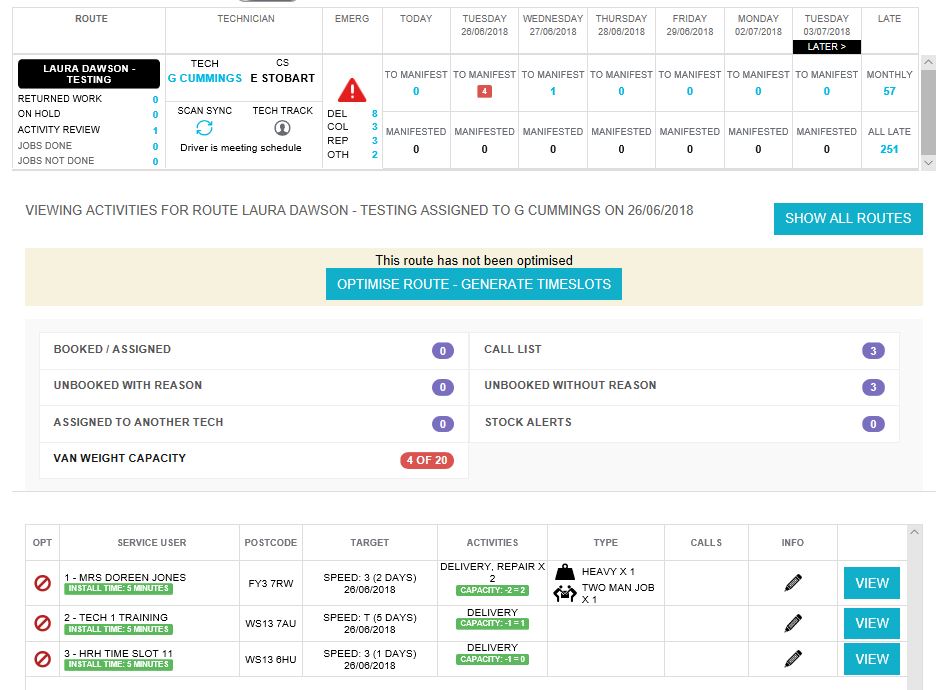Click the Later > button under Tuesday 03/07/2018
943x690 pixels.
tap(826, 46)
